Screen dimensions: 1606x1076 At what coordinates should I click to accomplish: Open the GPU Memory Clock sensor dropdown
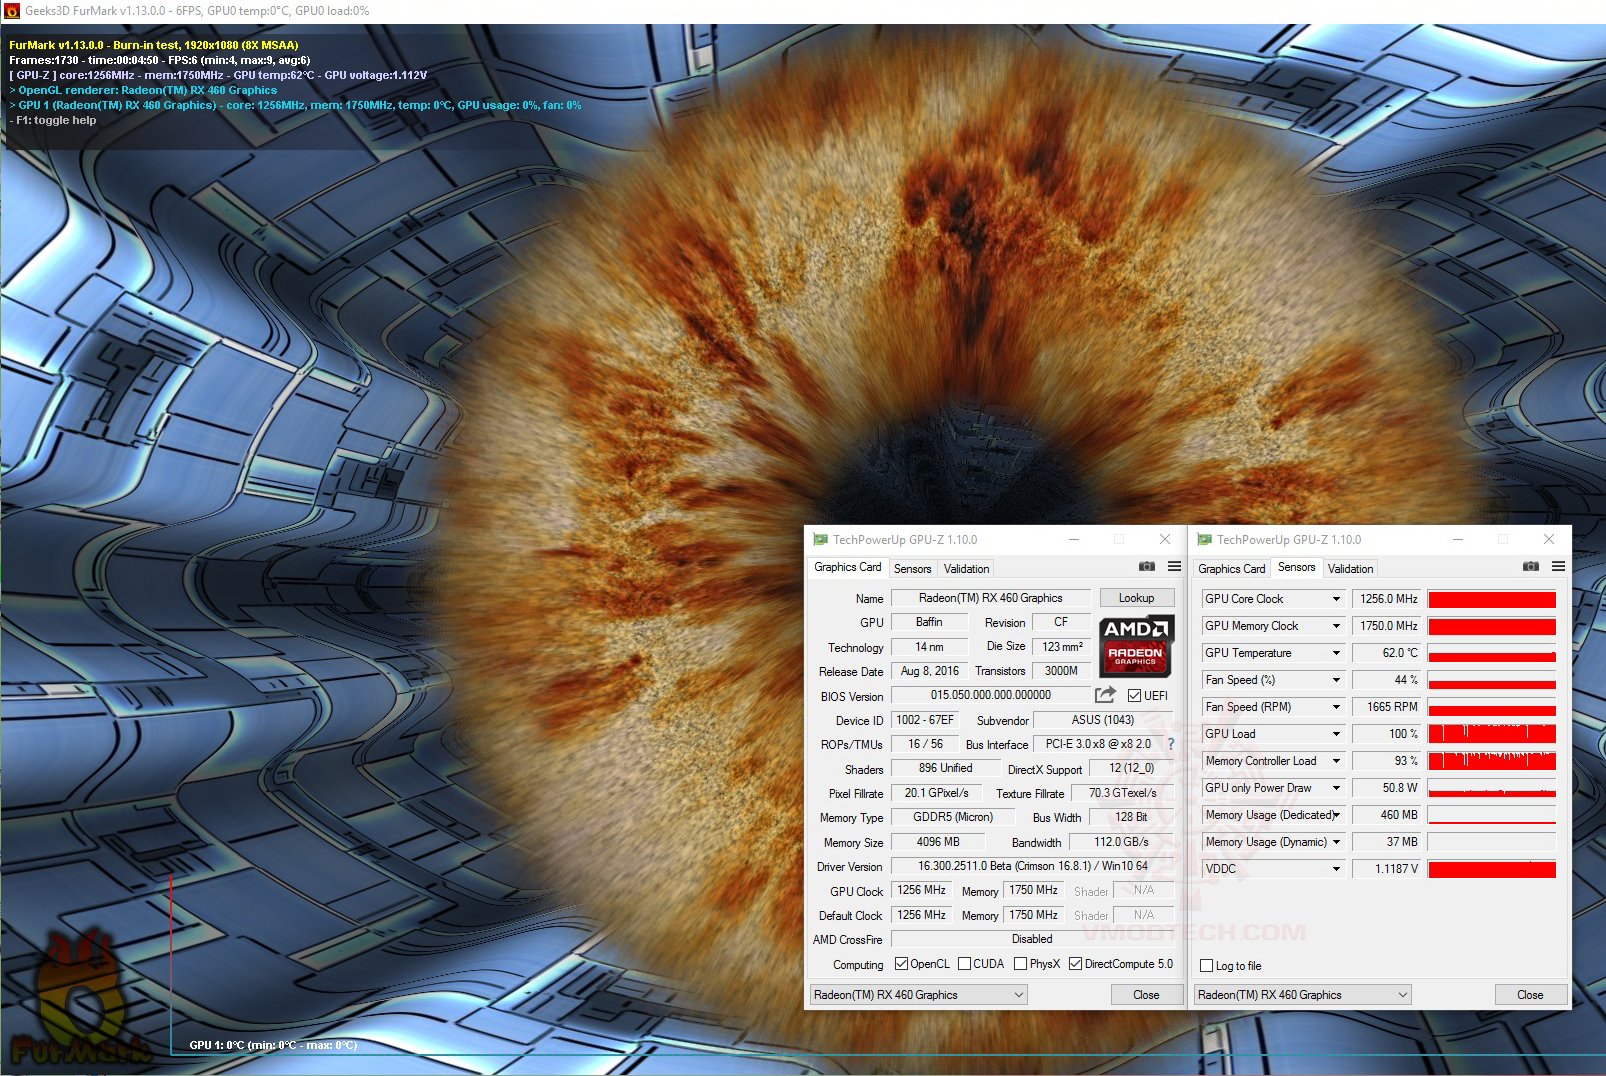1336,626
